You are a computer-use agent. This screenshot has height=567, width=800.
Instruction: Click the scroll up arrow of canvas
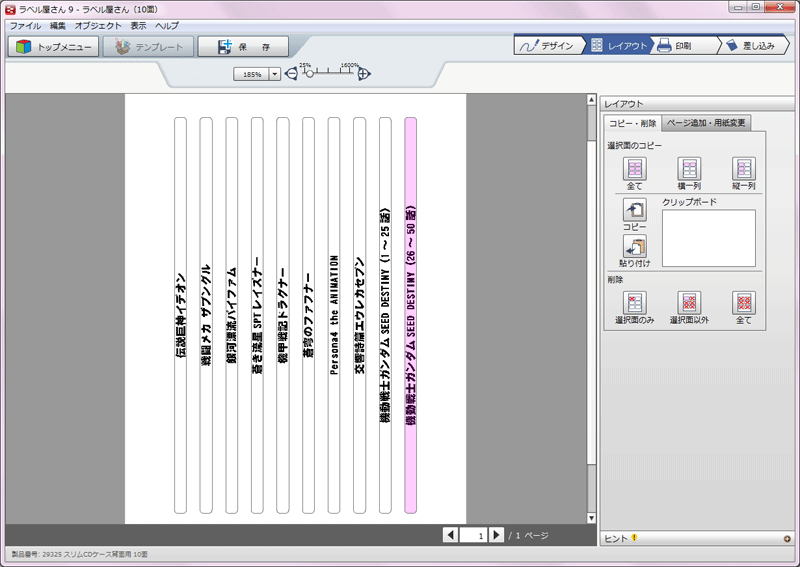tap(591, 100)
